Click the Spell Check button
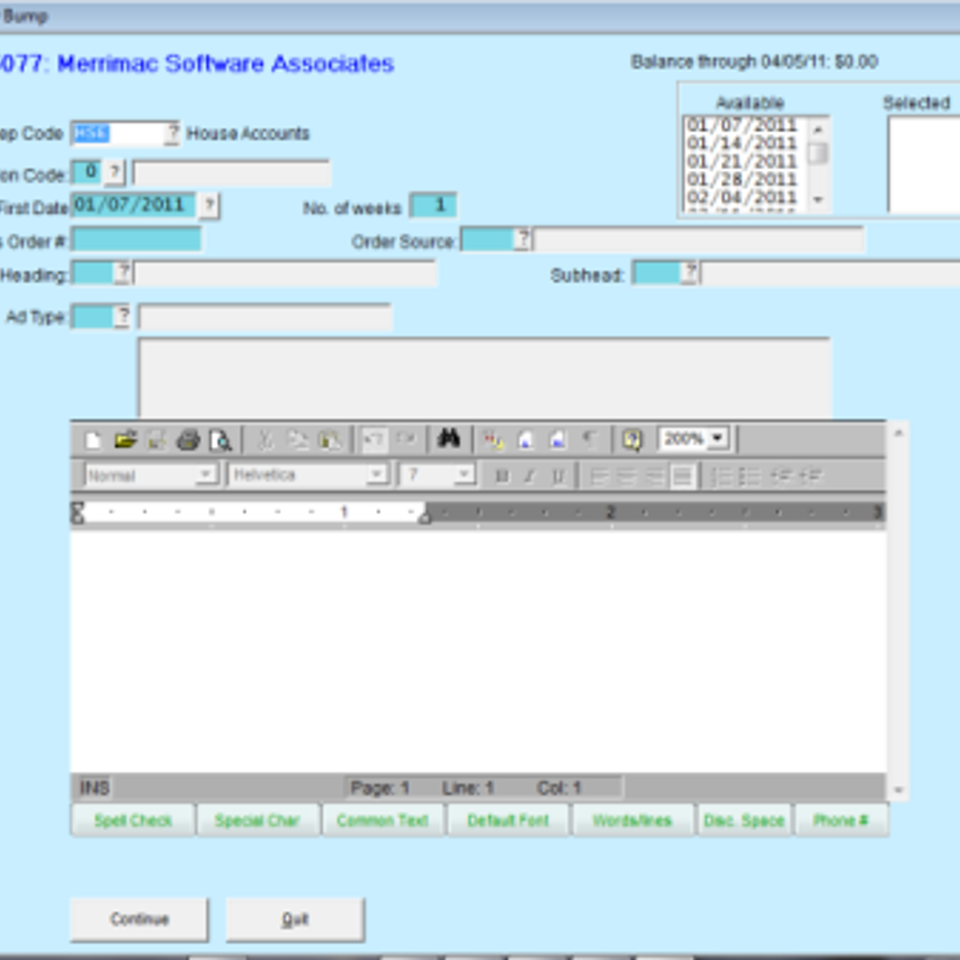The width and height of the screenshot is (960, 960). click(133, 820)
